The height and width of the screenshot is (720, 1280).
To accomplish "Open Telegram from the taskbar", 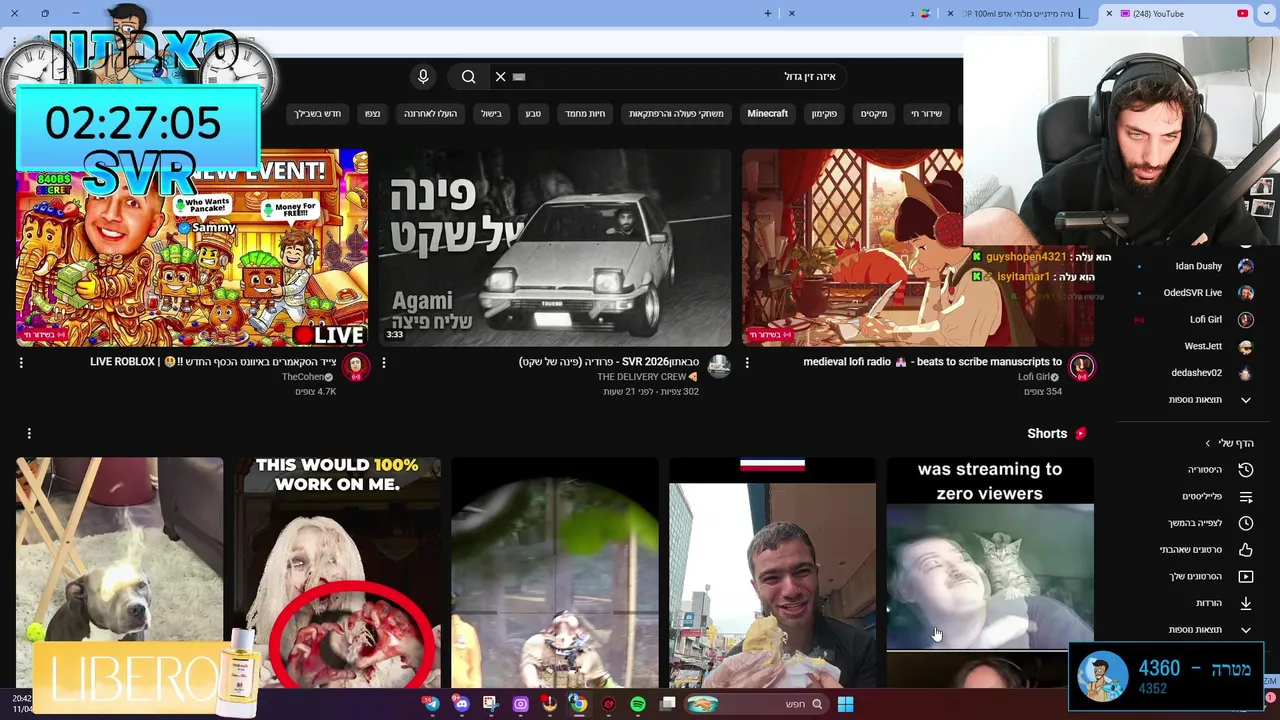I will (431, 704).
